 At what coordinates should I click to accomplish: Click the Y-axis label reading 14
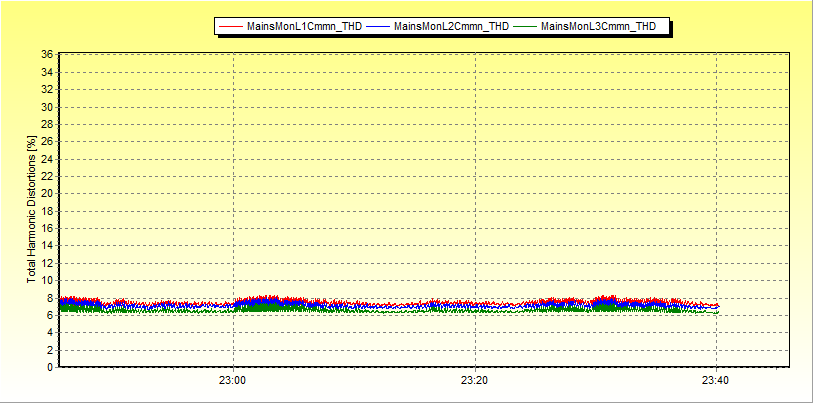47,246
